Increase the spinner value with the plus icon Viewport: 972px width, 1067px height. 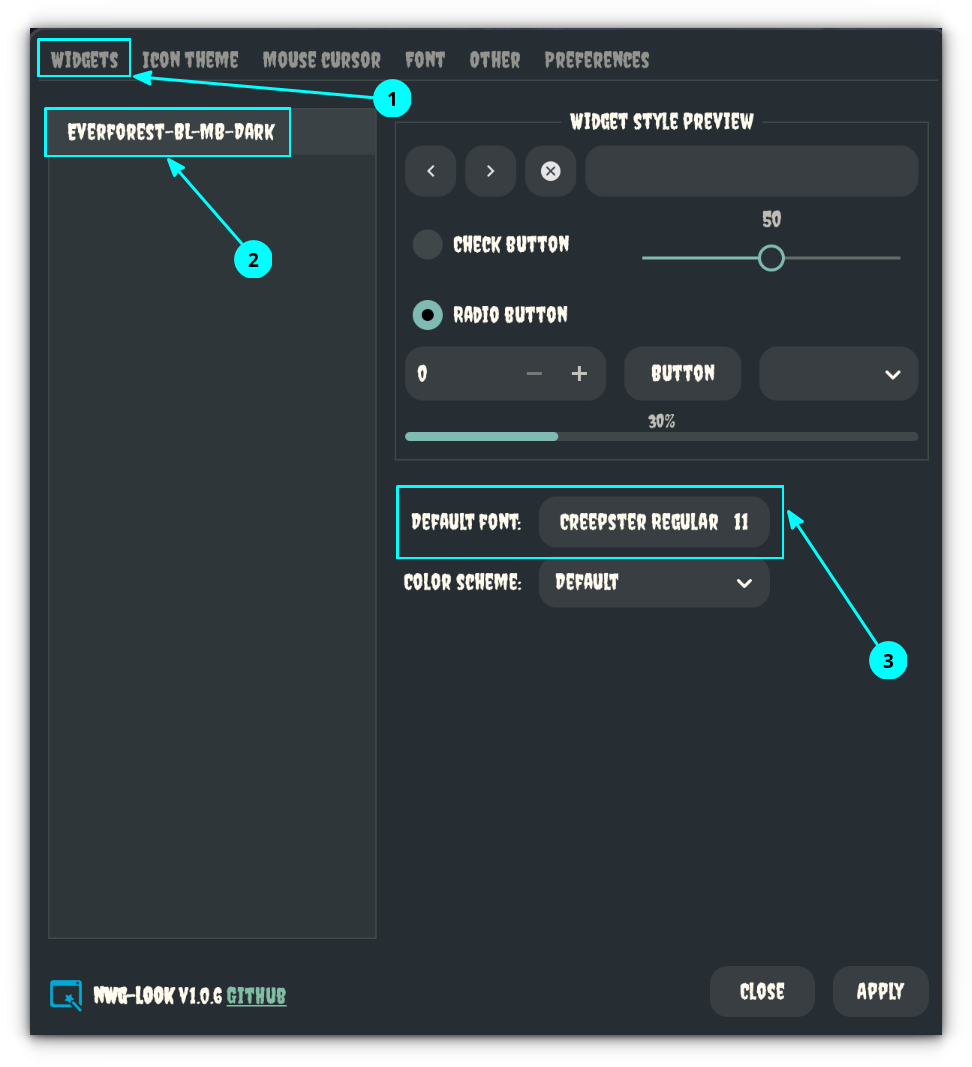[579, 373]
